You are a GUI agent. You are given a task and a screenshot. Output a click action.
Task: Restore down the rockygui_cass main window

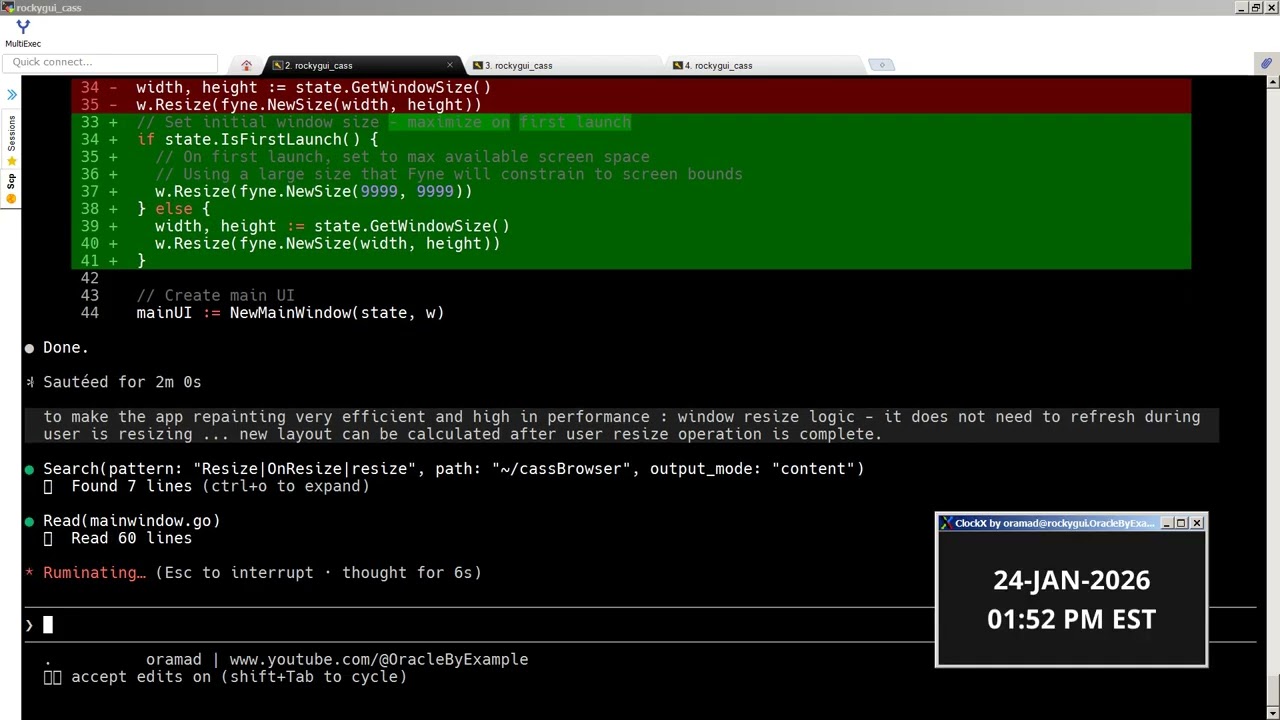[1256, 7]
